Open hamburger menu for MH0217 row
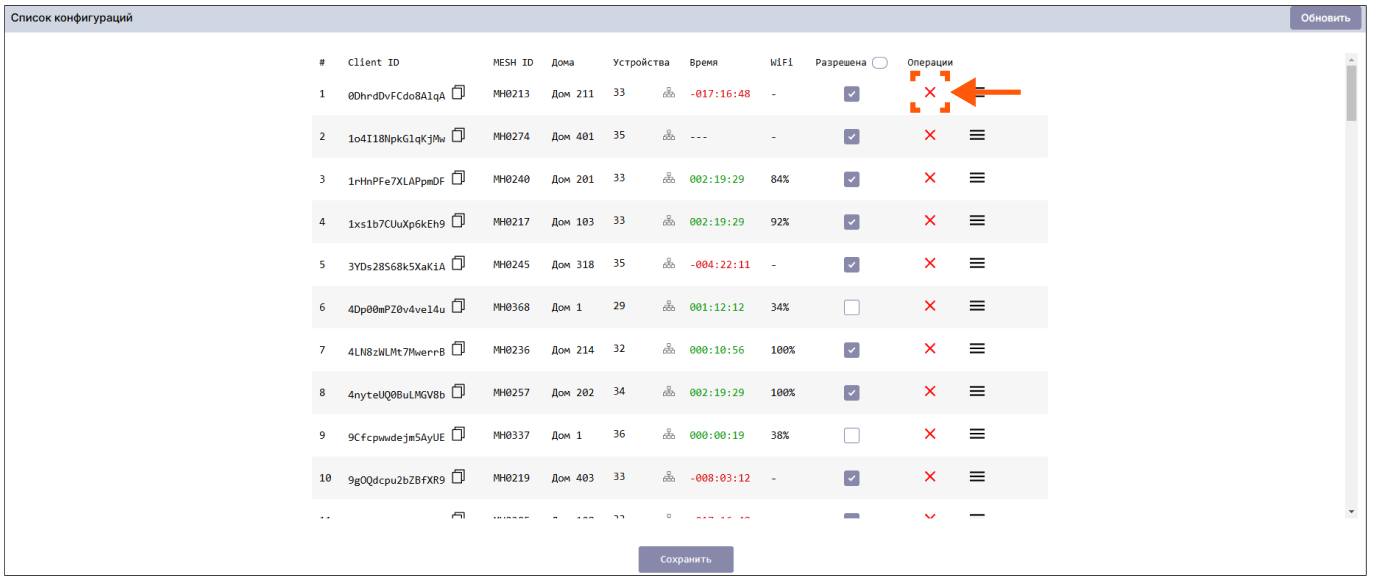This screenshot has width=1373, height=581. (x=977, y=221)
